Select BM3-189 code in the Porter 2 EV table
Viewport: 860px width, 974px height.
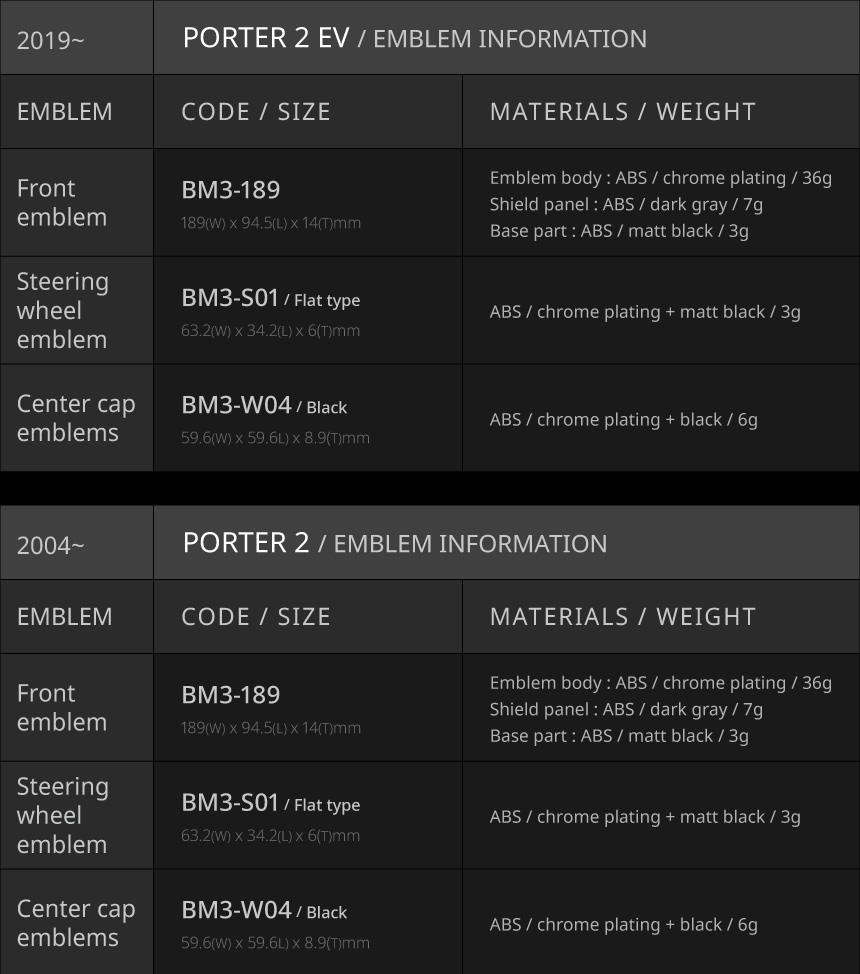click(x=230, y=190)
